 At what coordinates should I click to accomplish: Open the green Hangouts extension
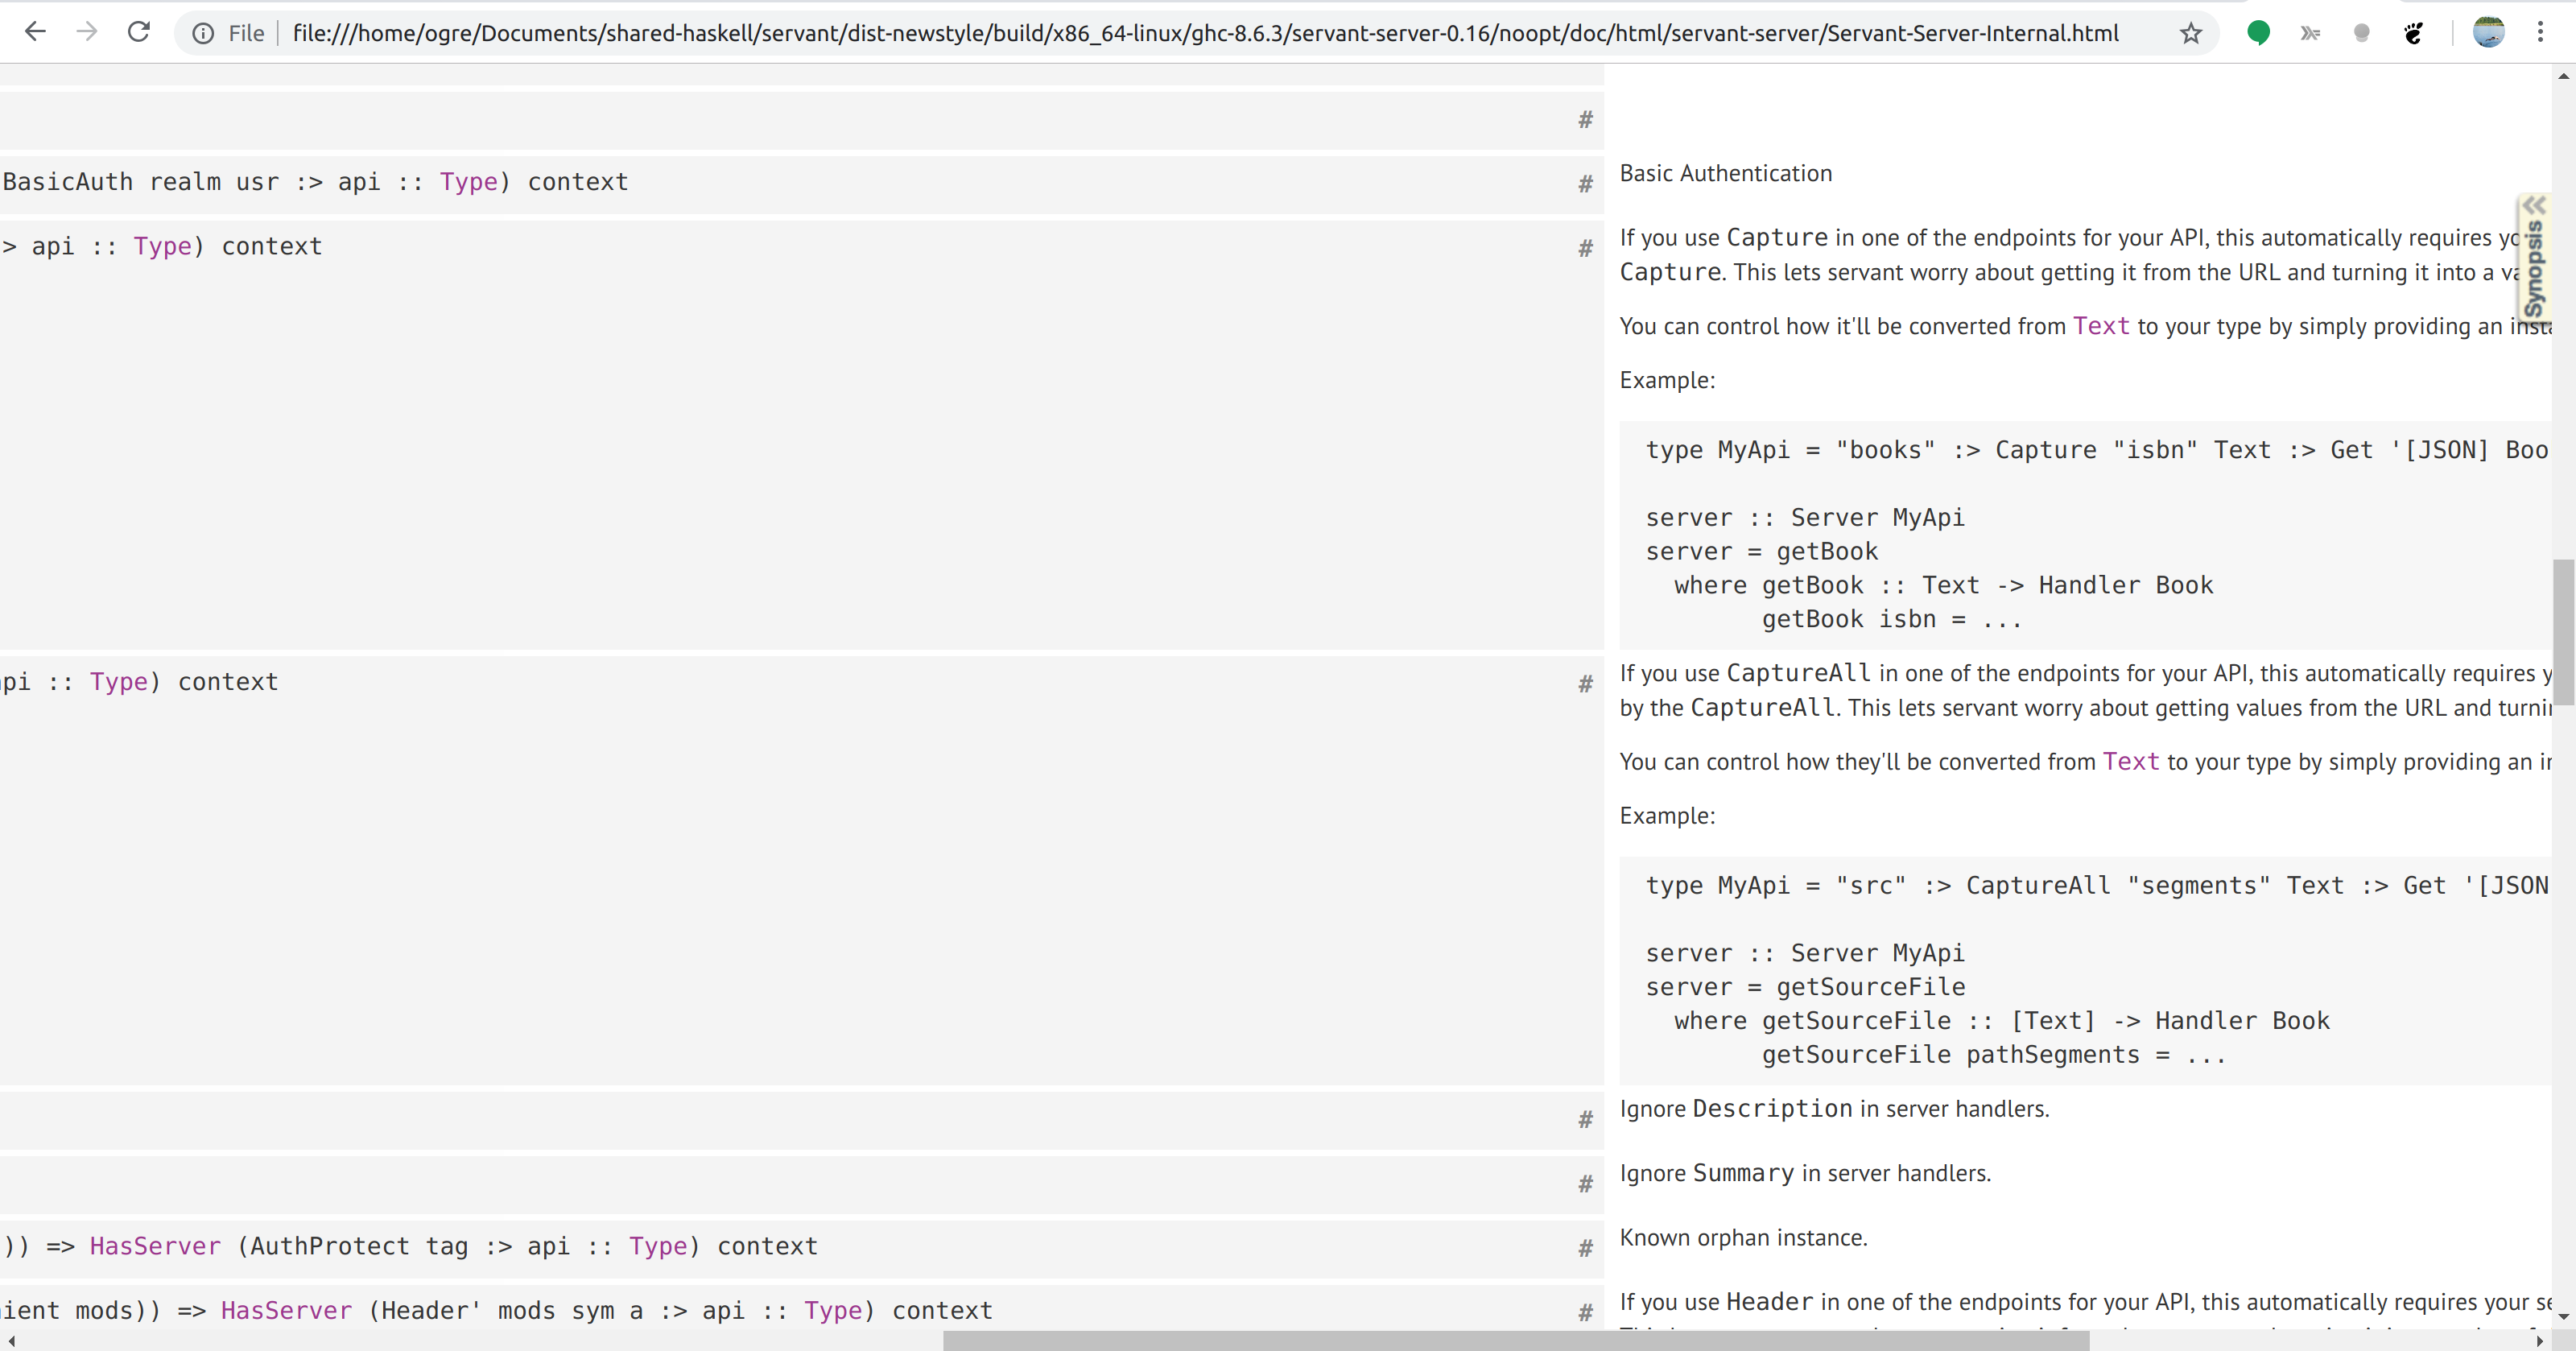(x=2258, y=33)
